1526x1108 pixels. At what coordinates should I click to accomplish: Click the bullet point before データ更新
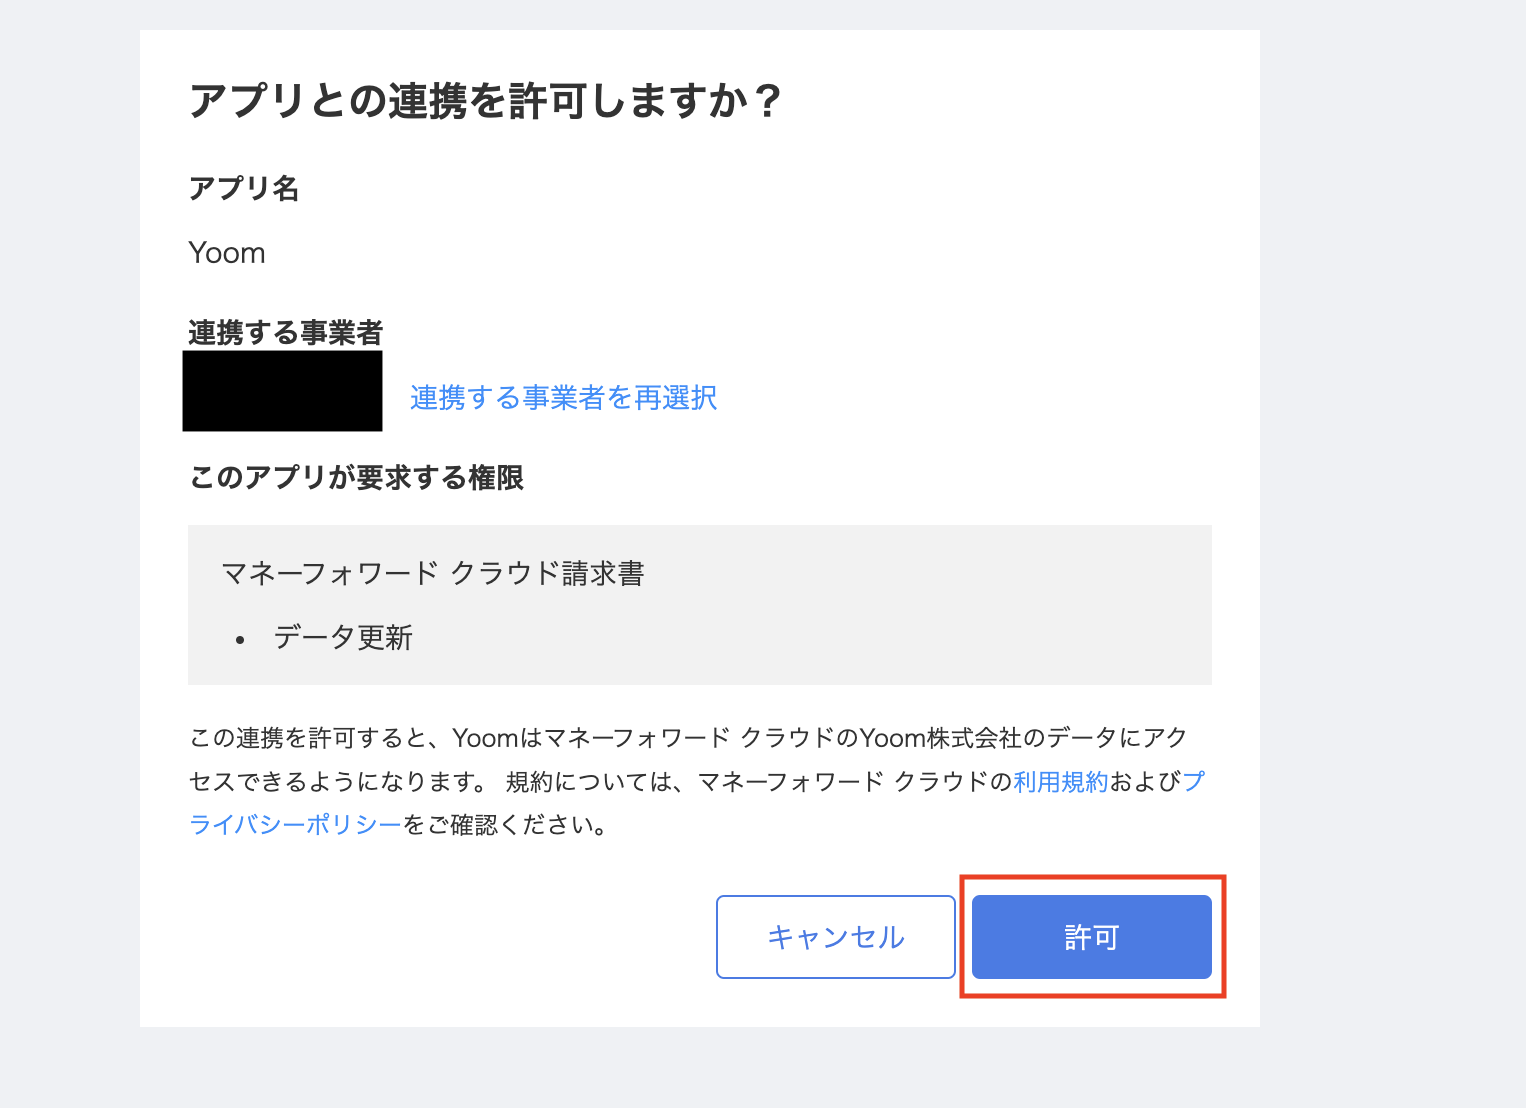coord(240,640)
